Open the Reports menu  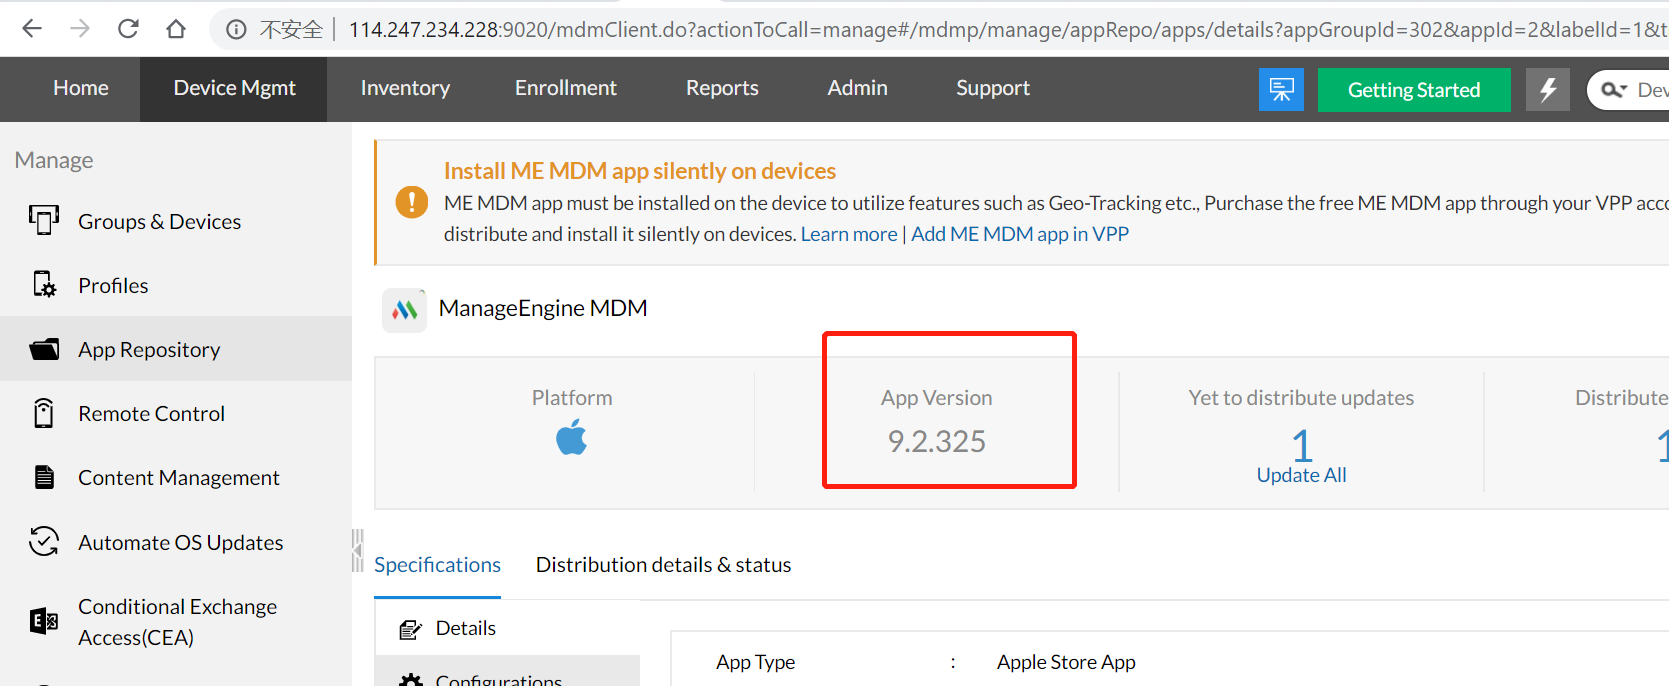[x=722, y=88]
